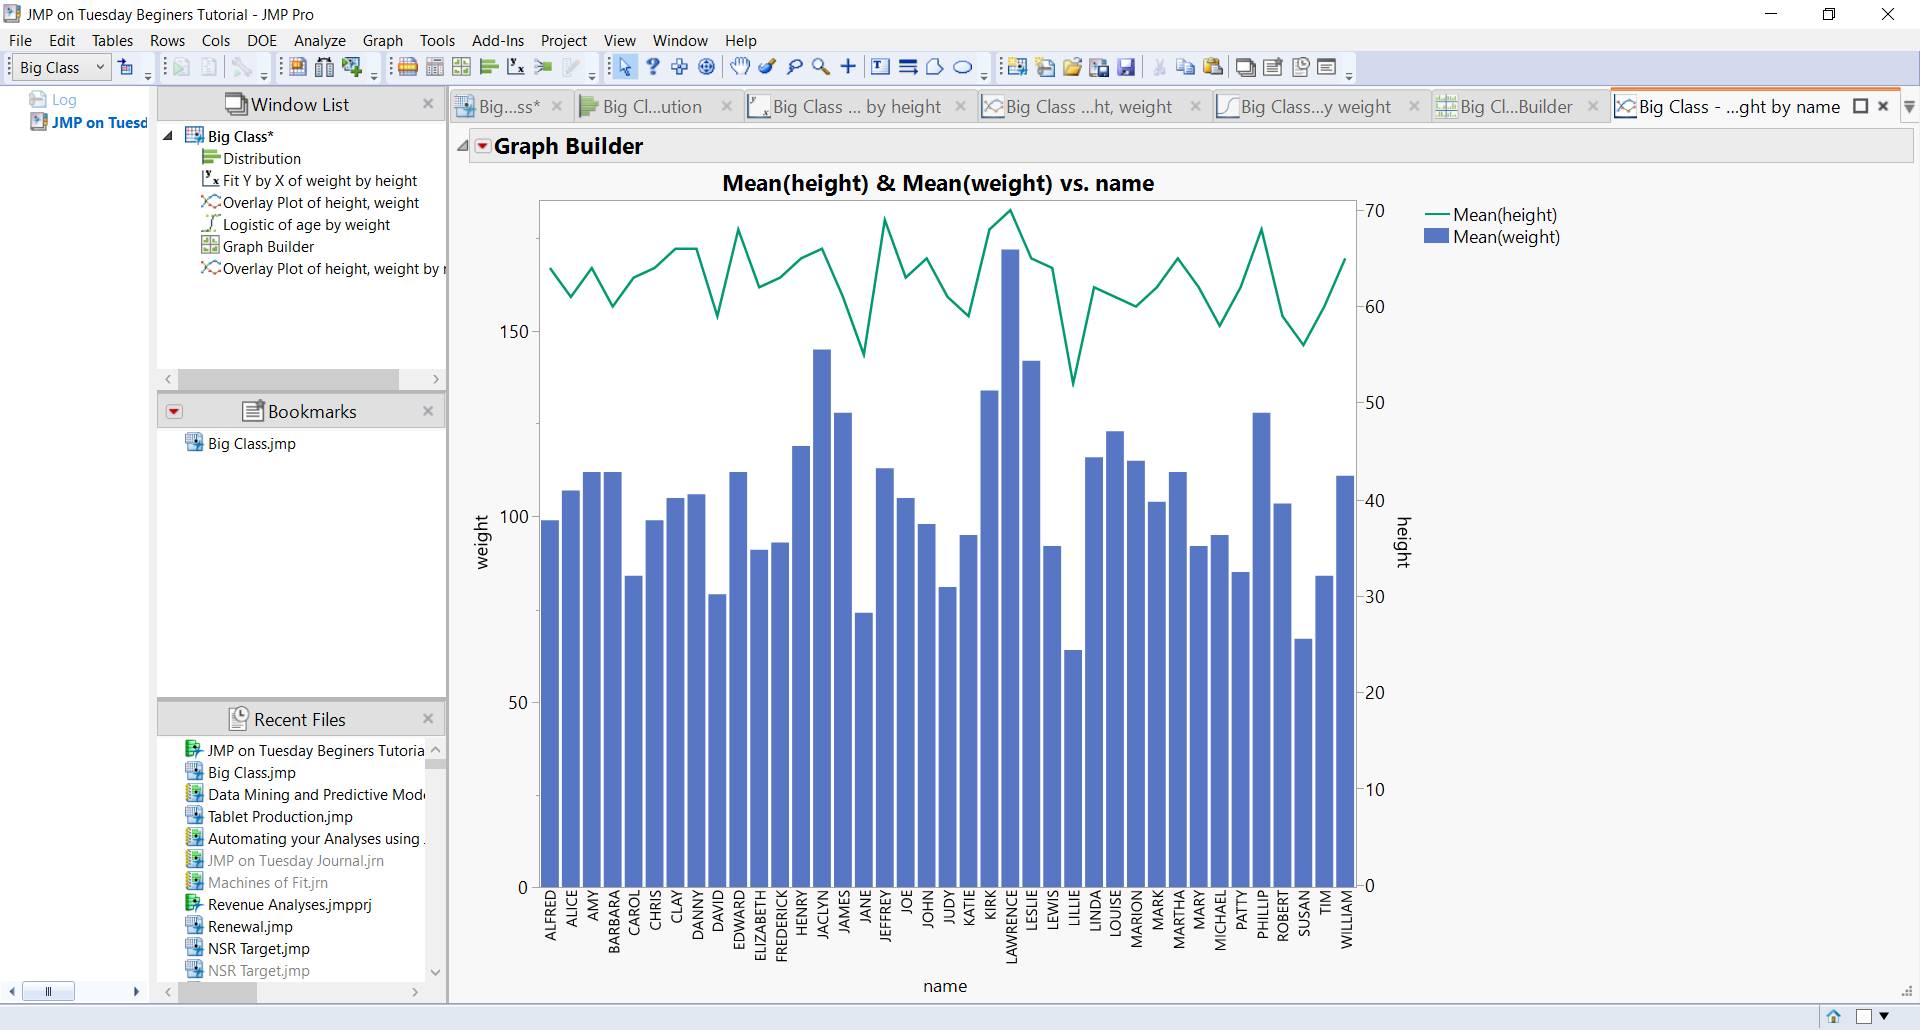The height and width of the screenshot is (1030, 1920).
Task: Open the red triangle menu on Graph Builder
Action: click(483, 146)
